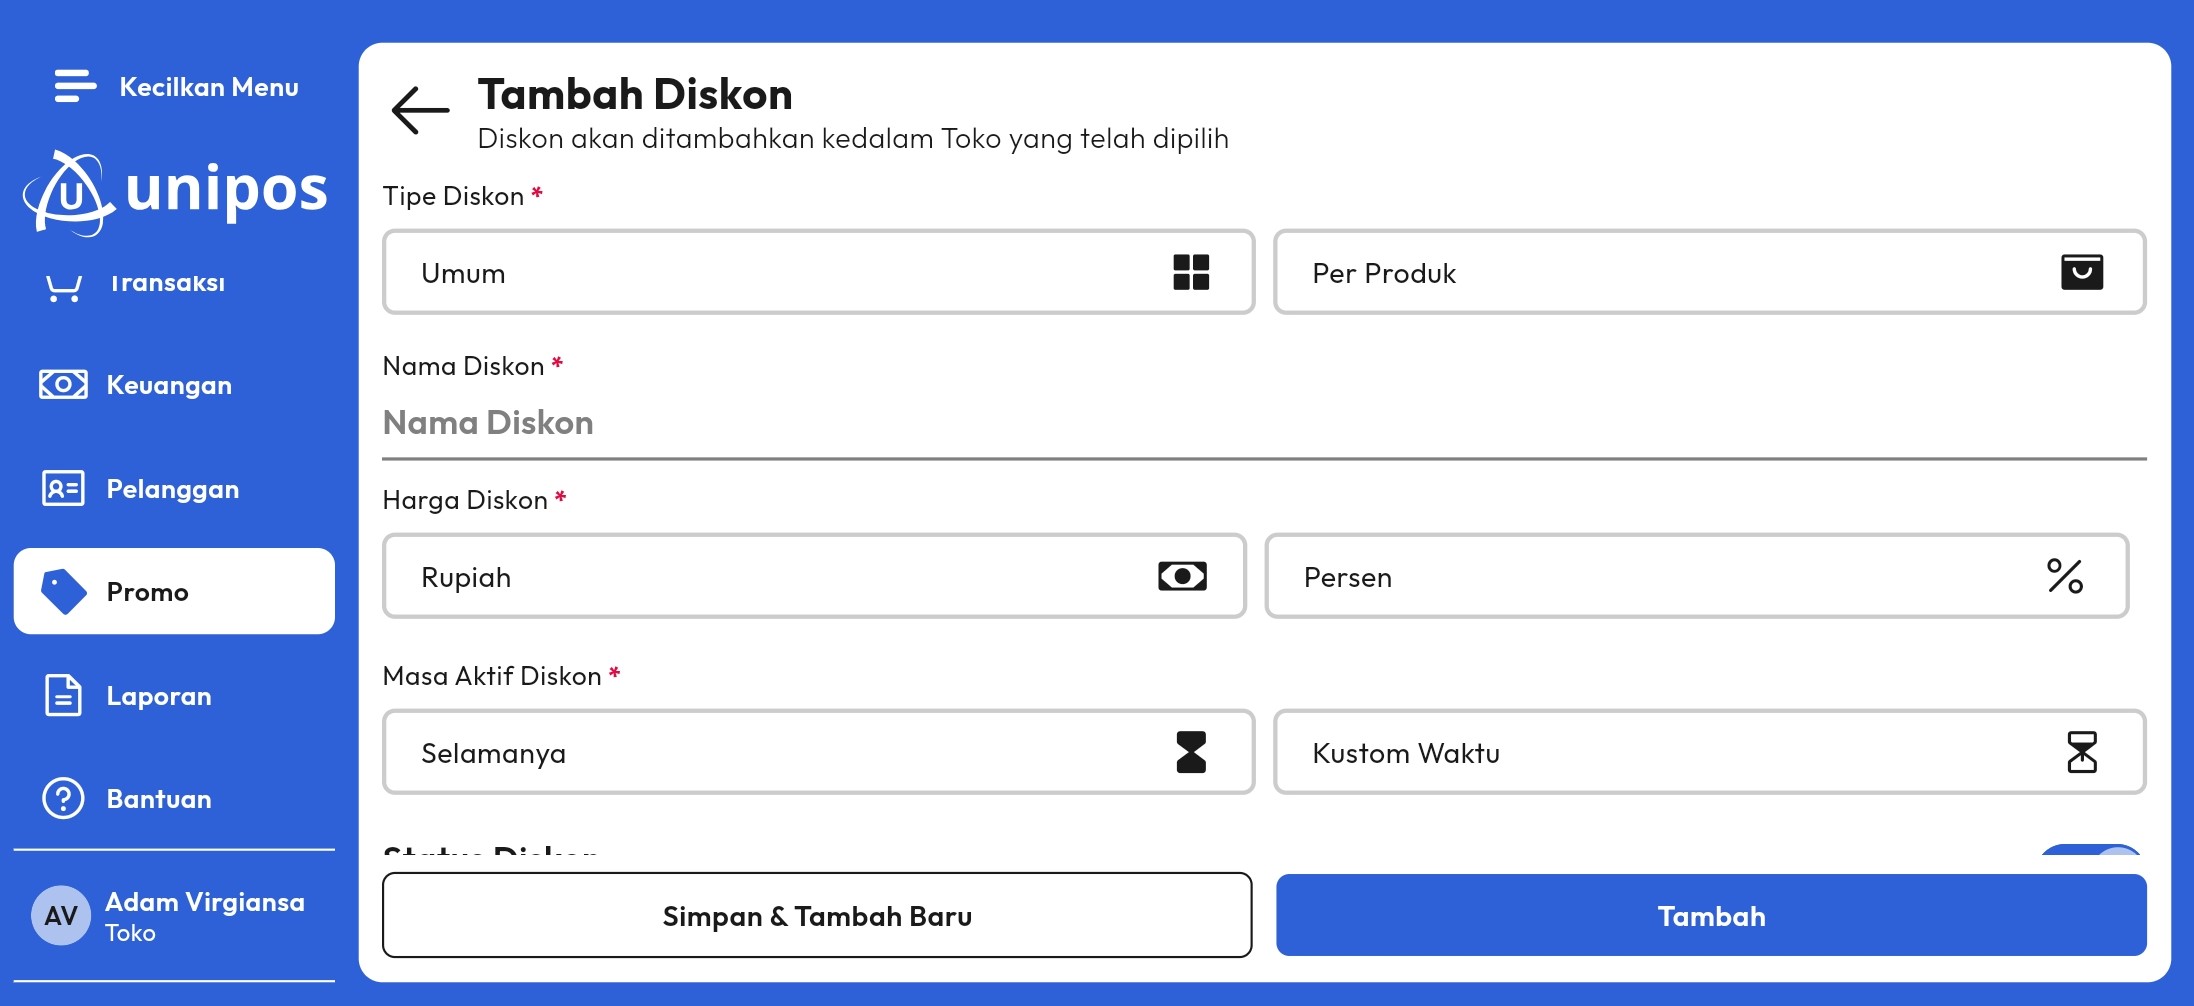Click the back arrow icon
Screen dimensions: 2194x1006
pos(420,110)
